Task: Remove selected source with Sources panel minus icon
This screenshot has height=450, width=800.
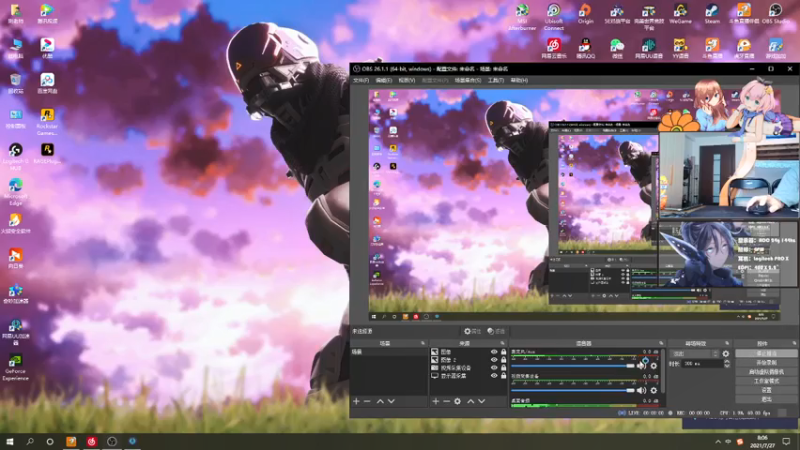Action: (x=446, y=402)
